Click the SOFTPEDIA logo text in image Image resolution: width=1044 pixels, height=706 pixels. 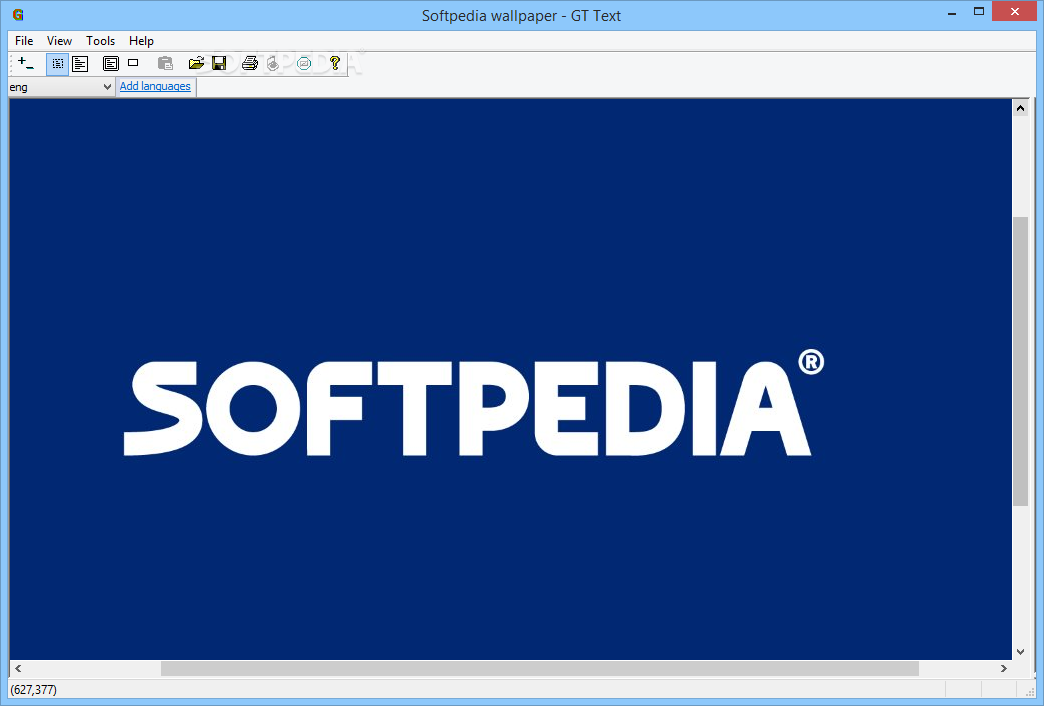point(467,408)
